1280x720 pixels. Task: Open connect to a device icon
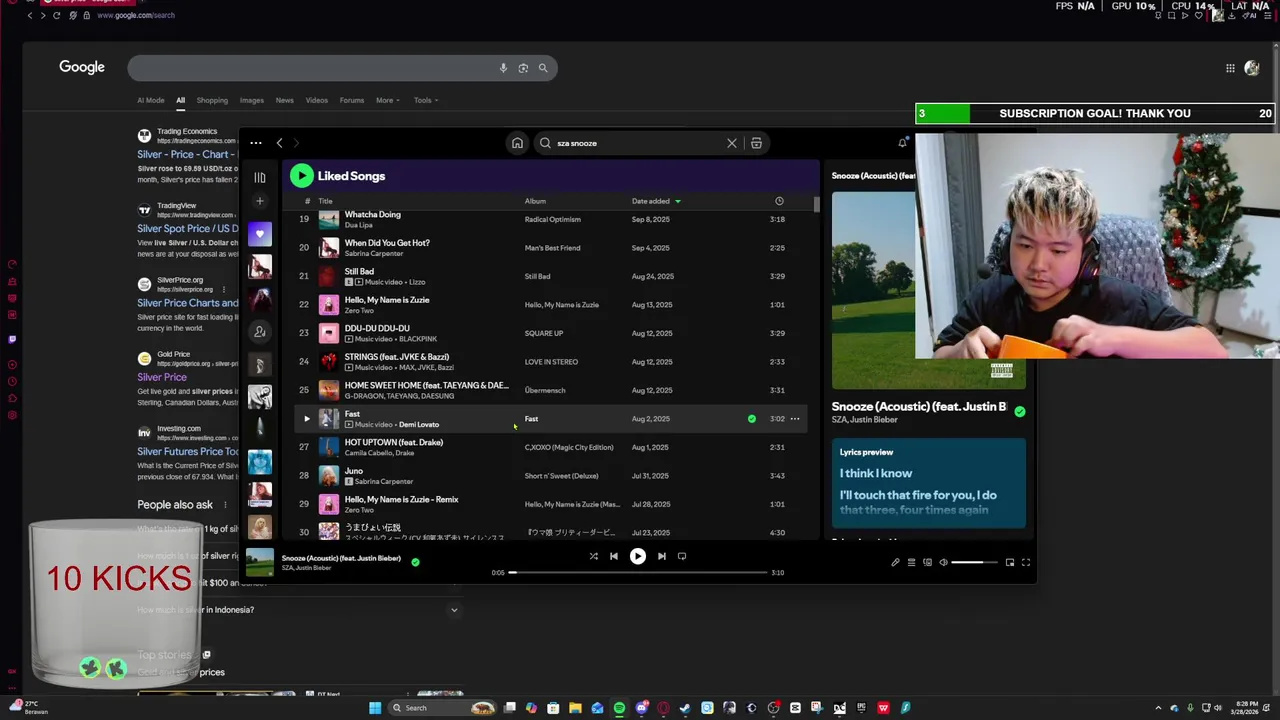(927, 562)
